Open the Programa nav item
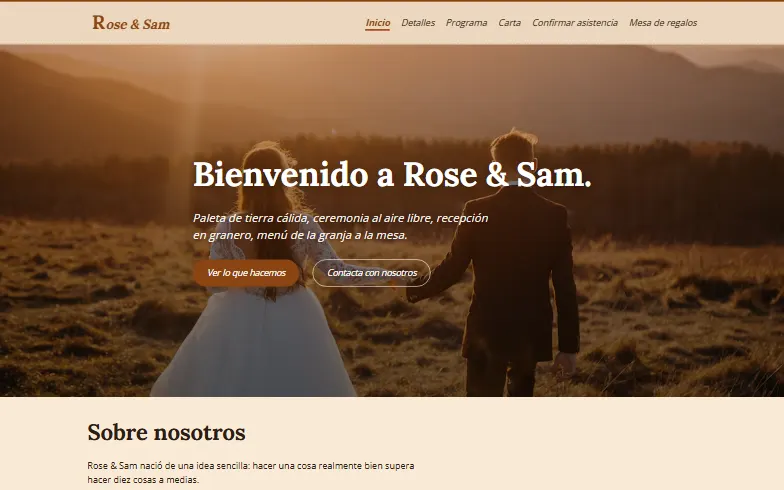784x490 pixels. click(x=466, y=23)
